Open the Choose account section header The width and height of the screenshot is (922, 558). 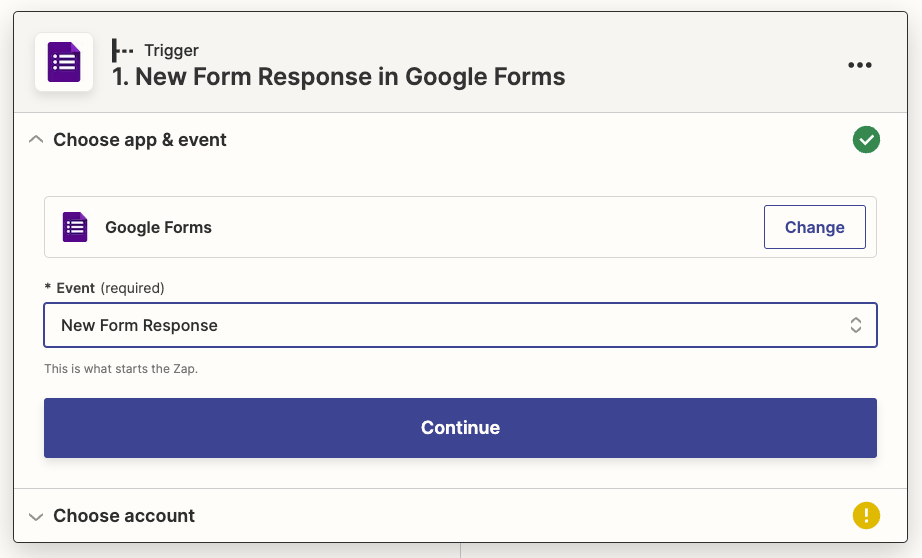coord(124,516)
